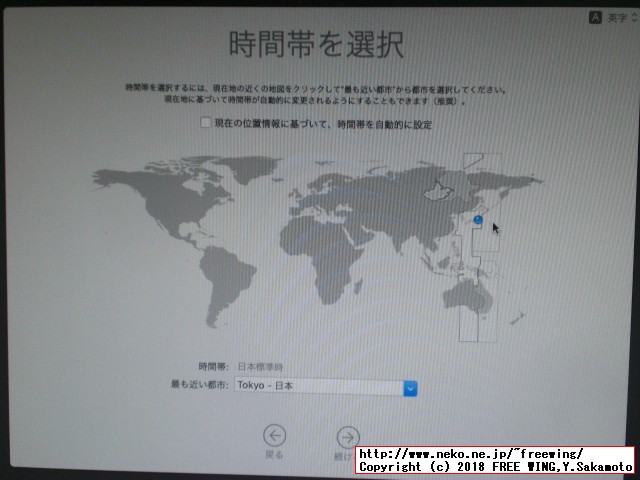Click the back arrow button (戻る)
Image resolution: width=640 pixels, height=480 pixels.
(x=274, y=436)
